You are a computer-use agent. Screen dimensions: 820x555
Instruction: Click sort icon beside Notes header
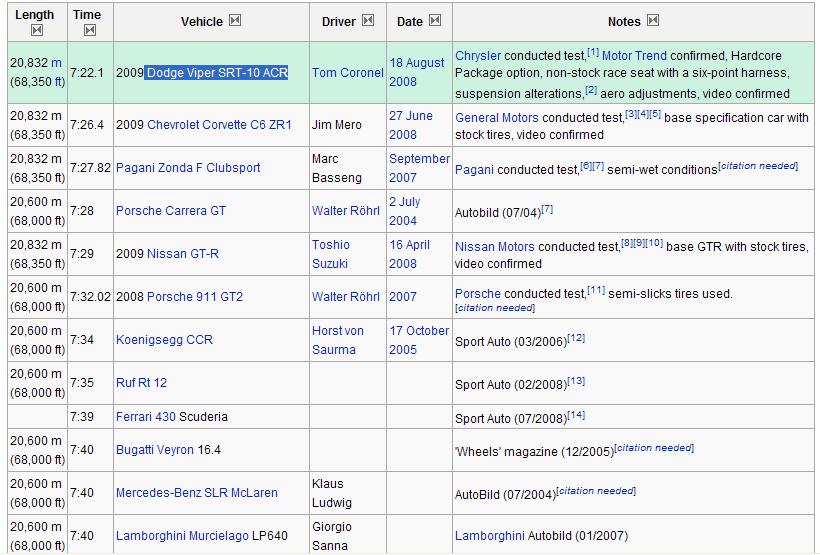point(653,20)
